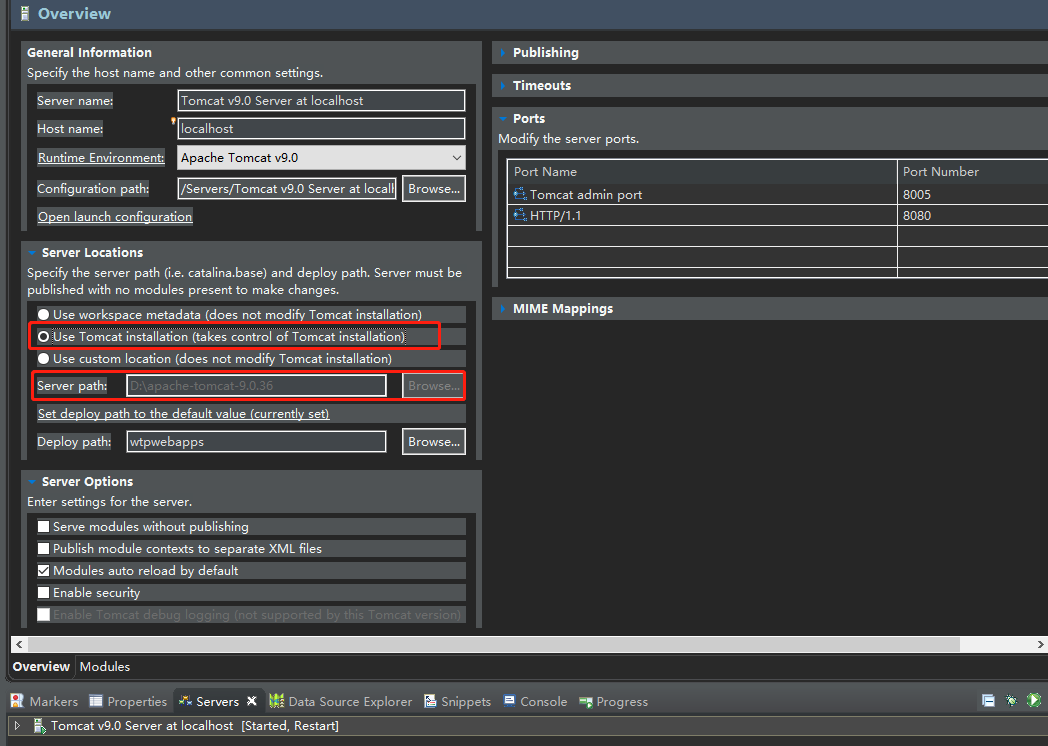
Task: Click the Tomcat server icon in Servers list
Action: click(39, 725)
